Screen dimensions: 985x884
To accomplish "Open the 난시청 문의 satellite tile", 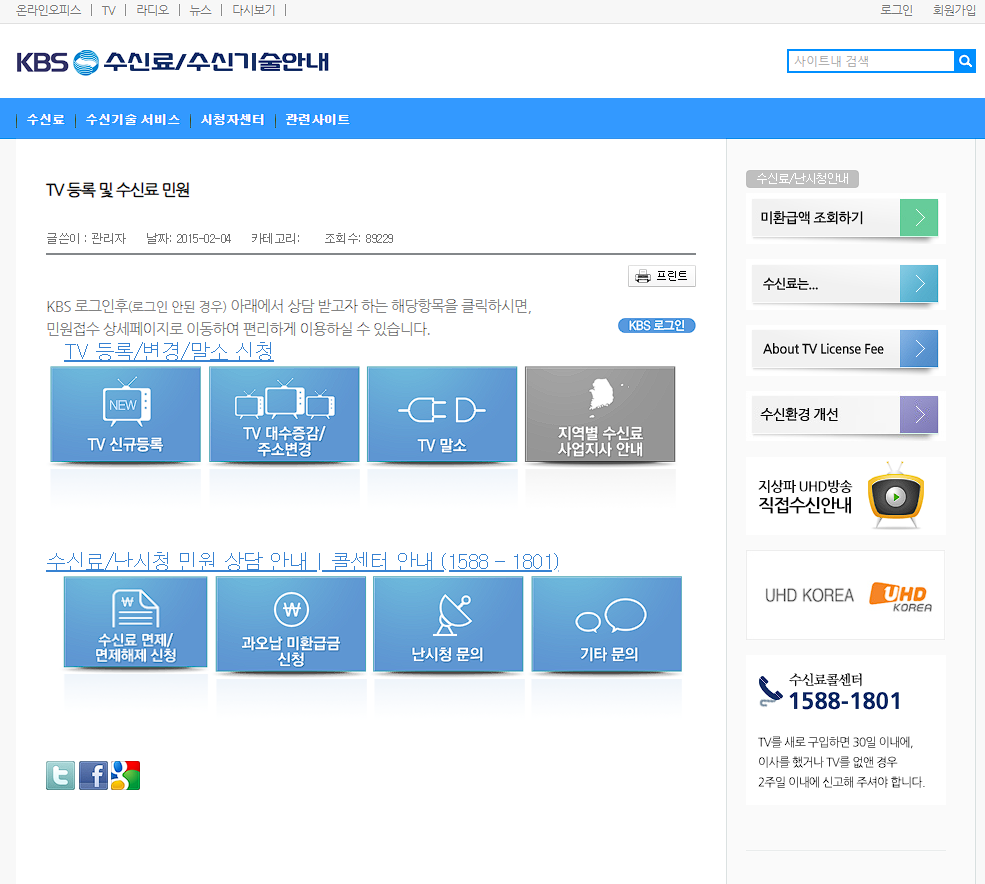I will 448,624.
